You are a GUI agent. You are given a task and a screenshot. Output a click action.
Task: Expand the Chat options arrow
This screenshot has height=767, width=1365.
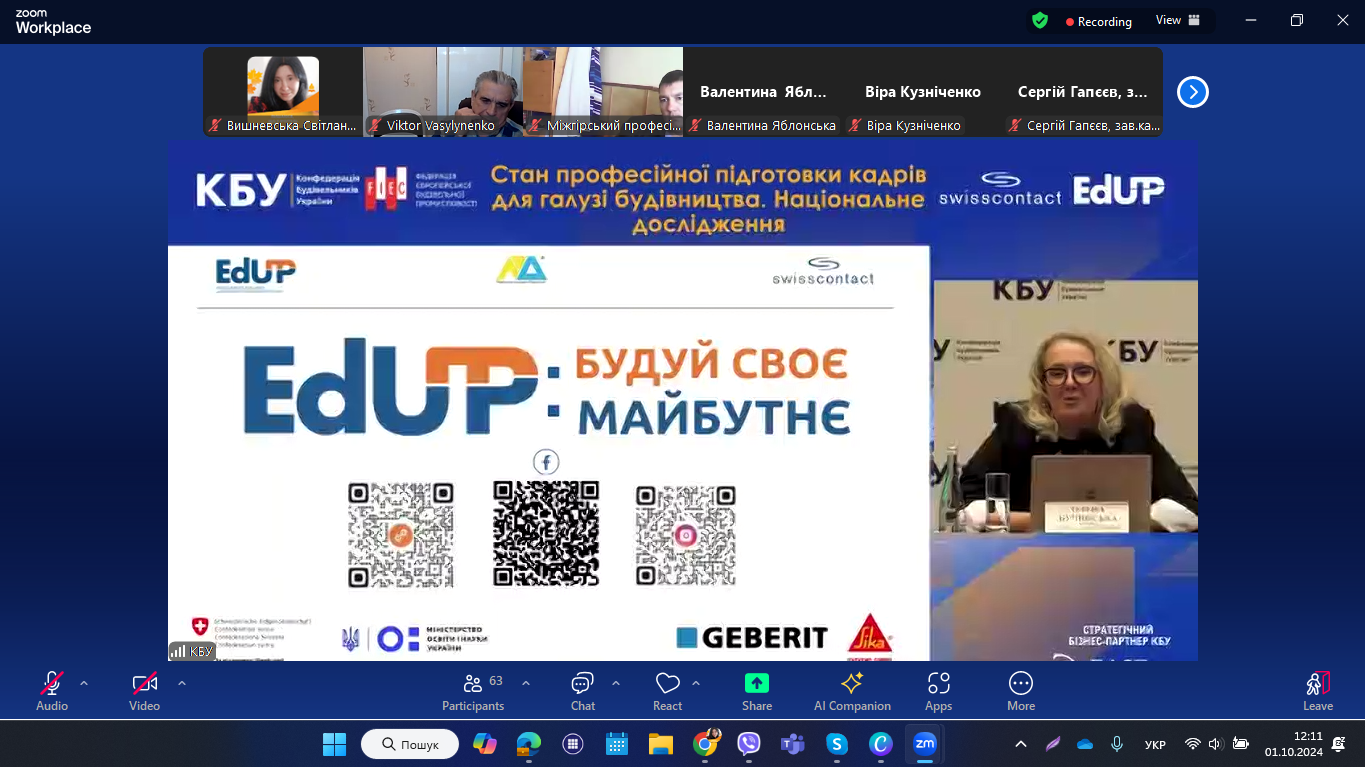coord(616,684)
